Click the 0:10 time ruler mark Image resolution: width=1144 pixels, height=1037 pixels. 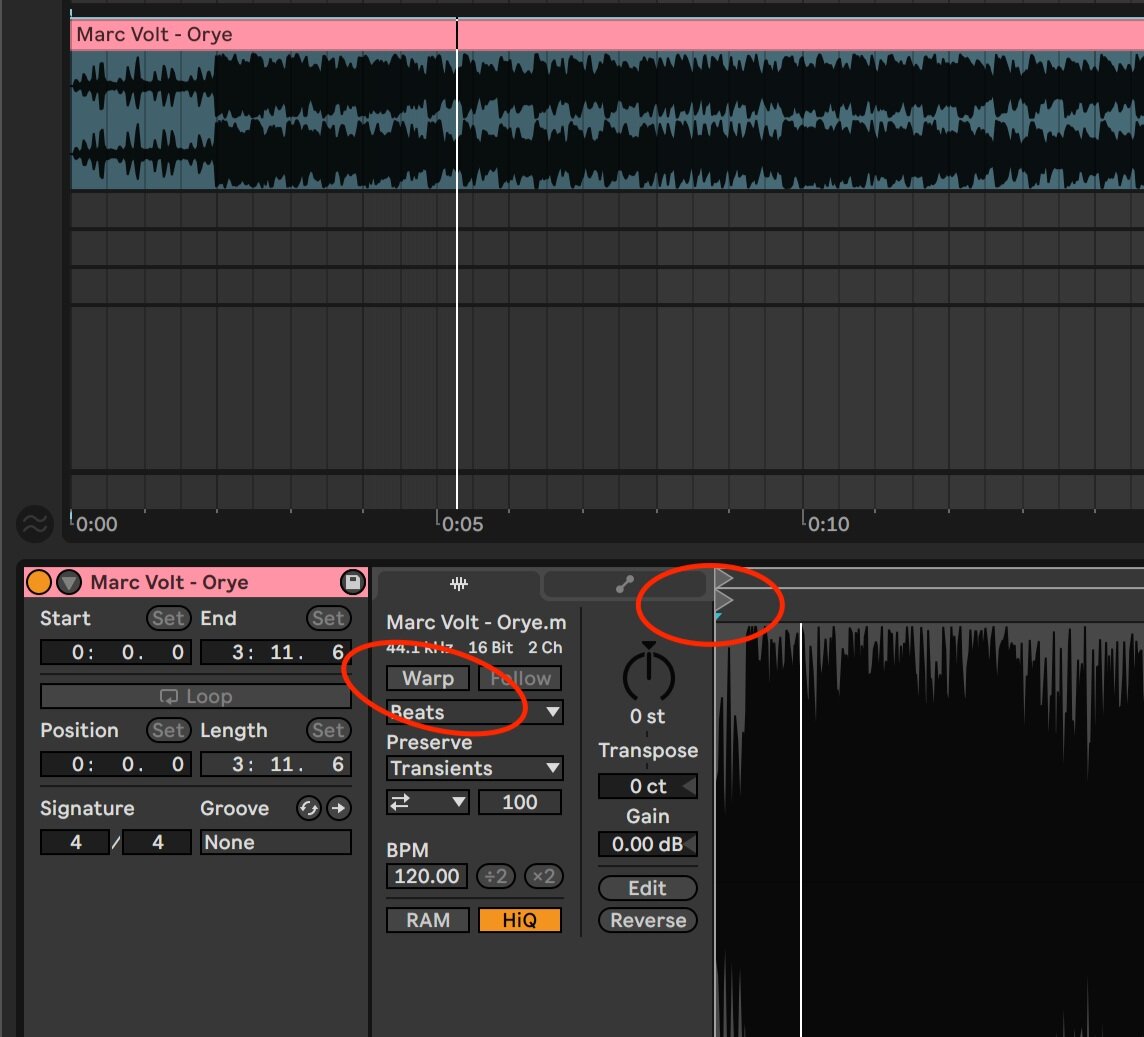[x=828, y=524]
